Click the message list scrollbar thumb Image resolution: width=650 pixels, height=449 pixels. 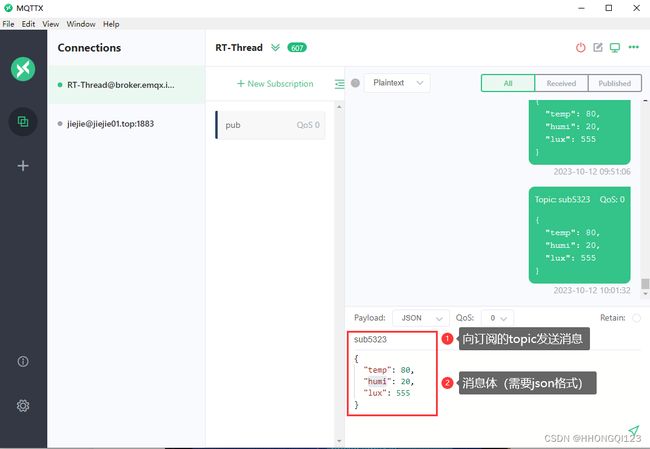645,284
